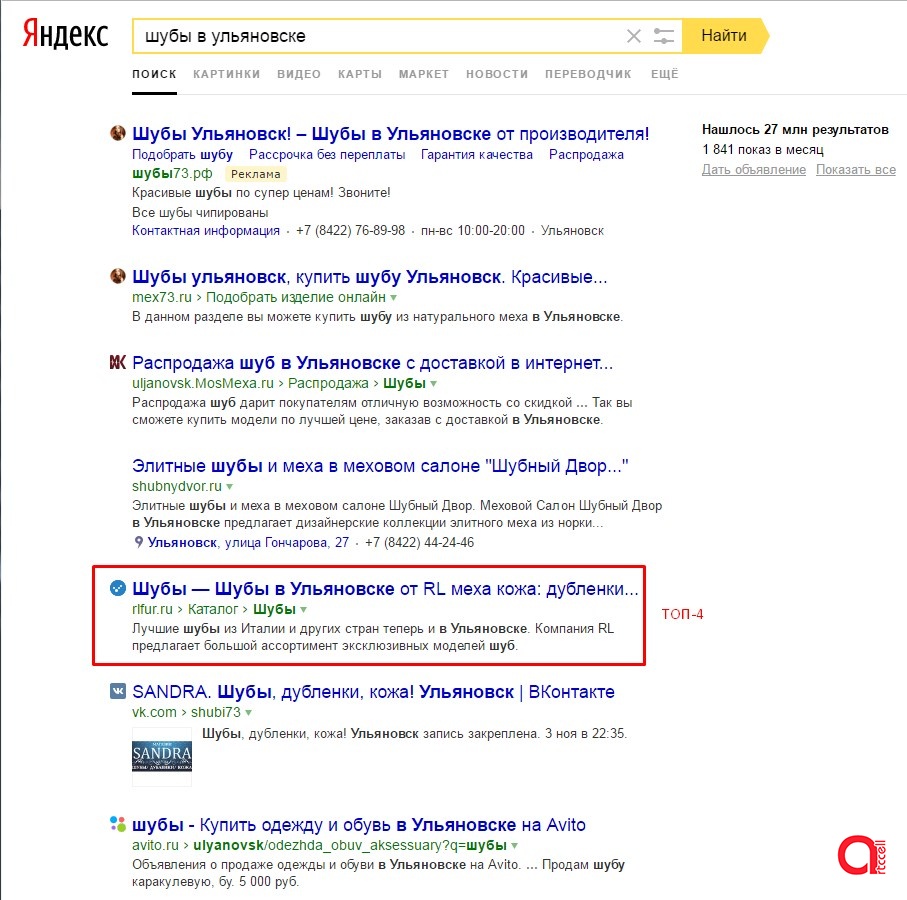Viewport: 907px width, 900px height.
Task: Open the rlfur.ru Каталог breadcrumb
Action: [x=213, y=609]
